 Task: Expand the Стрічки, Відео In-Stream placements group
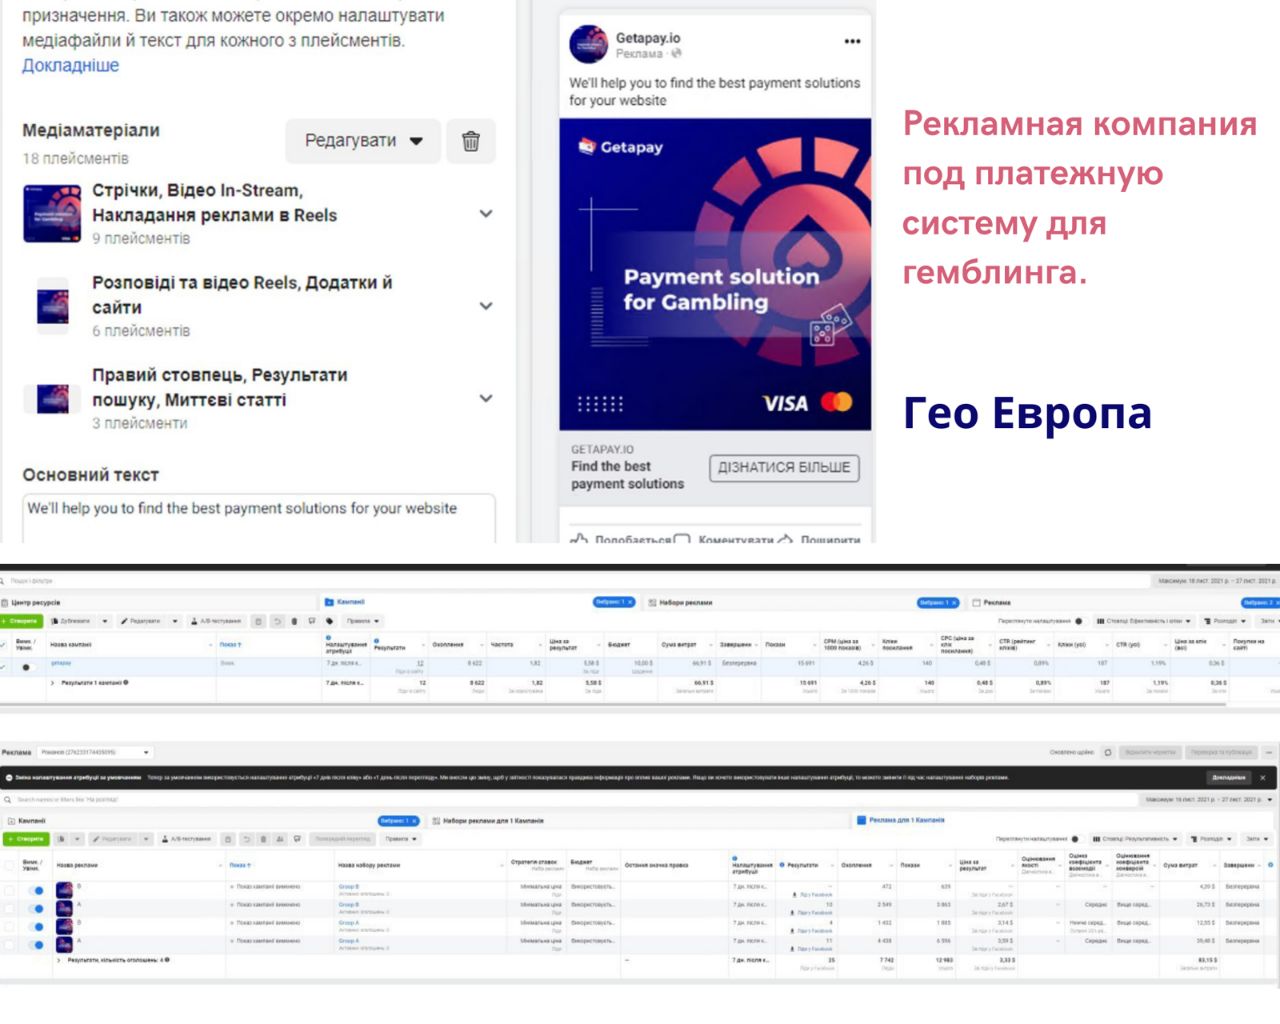pos(486,214)
